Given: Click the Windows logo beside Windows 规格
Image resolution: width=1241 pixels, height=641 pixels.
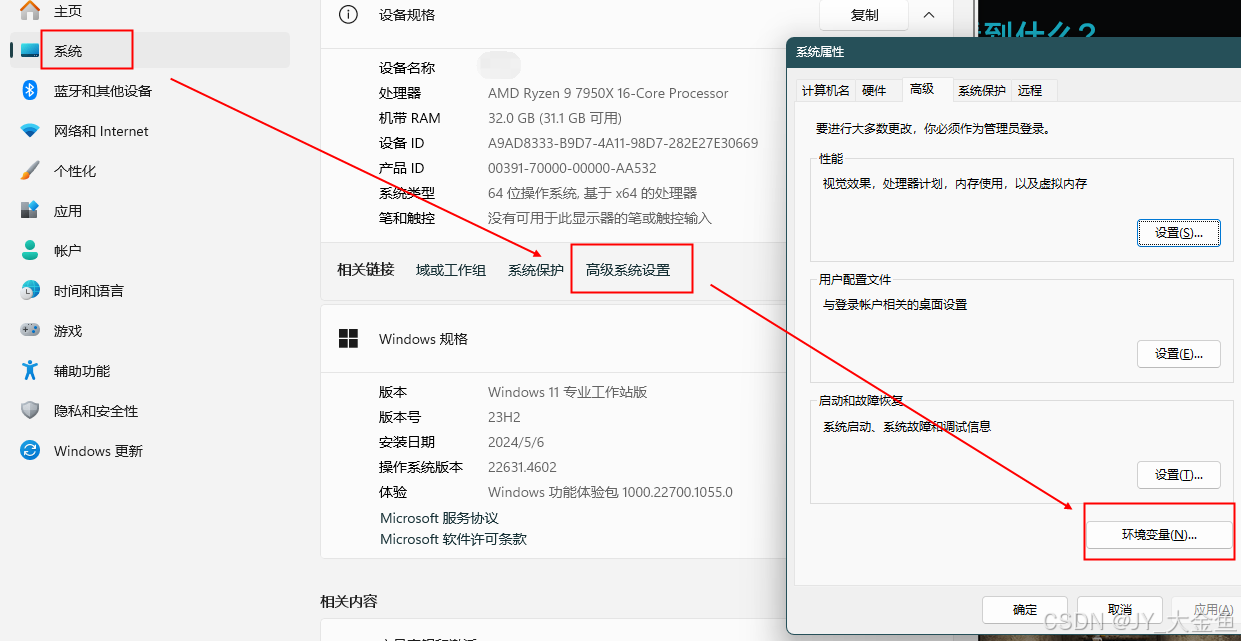Looking at the screenshot, I should pyautogui.click(x=348, y=339).
